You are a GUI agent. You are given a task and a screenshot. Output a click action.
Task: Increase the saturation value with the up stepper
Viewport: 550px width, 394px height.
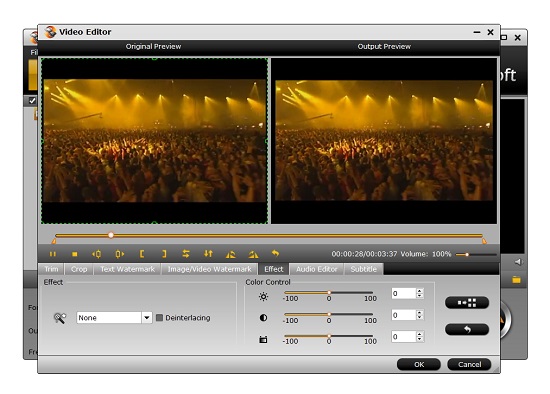[420, 334]
